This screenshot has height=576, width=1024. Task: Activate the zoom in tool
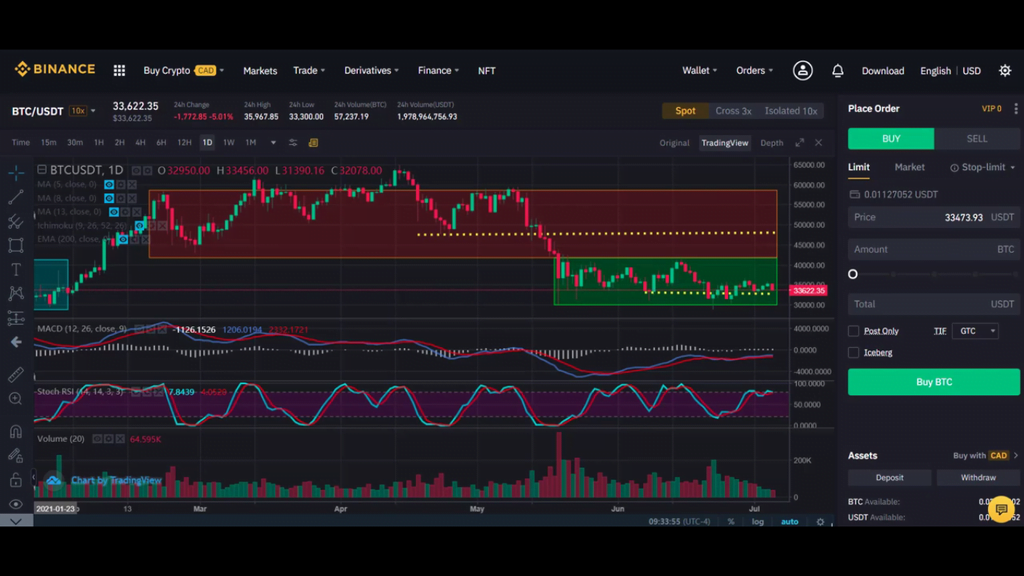pyautogui.click(x=16, y=398)
